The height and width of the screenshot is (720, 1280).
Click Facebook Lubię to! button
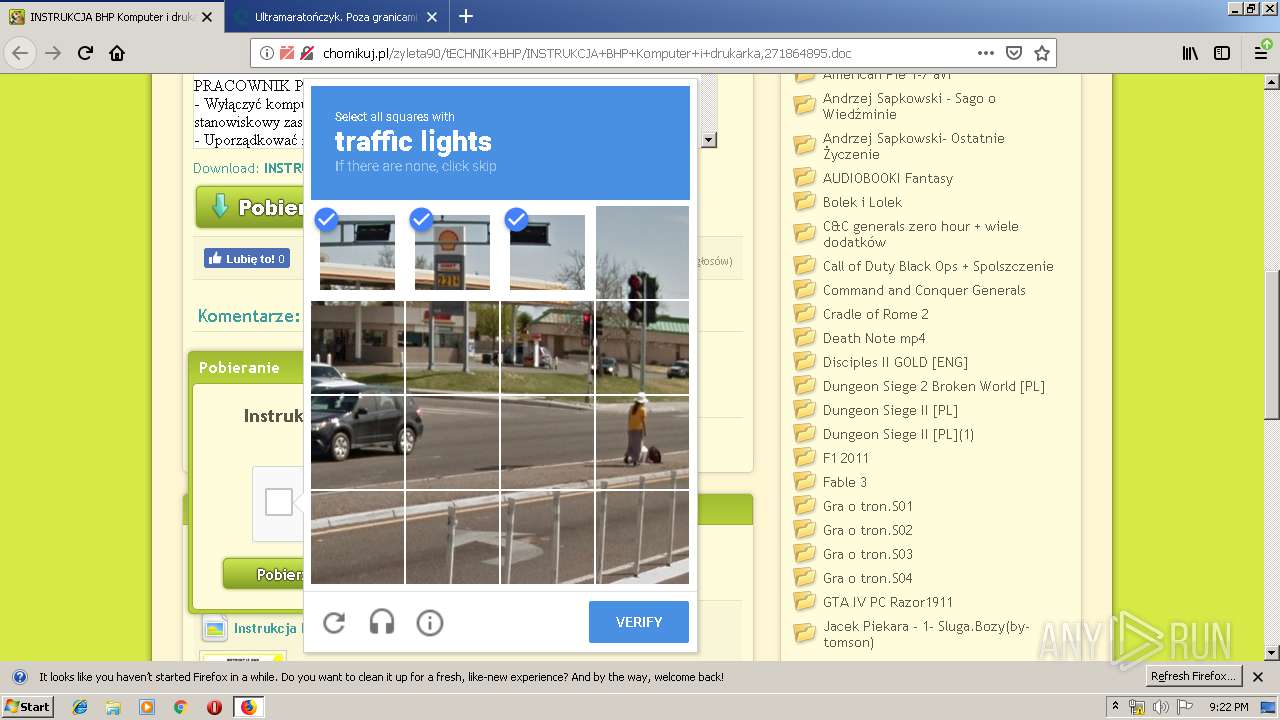point(247,258)
